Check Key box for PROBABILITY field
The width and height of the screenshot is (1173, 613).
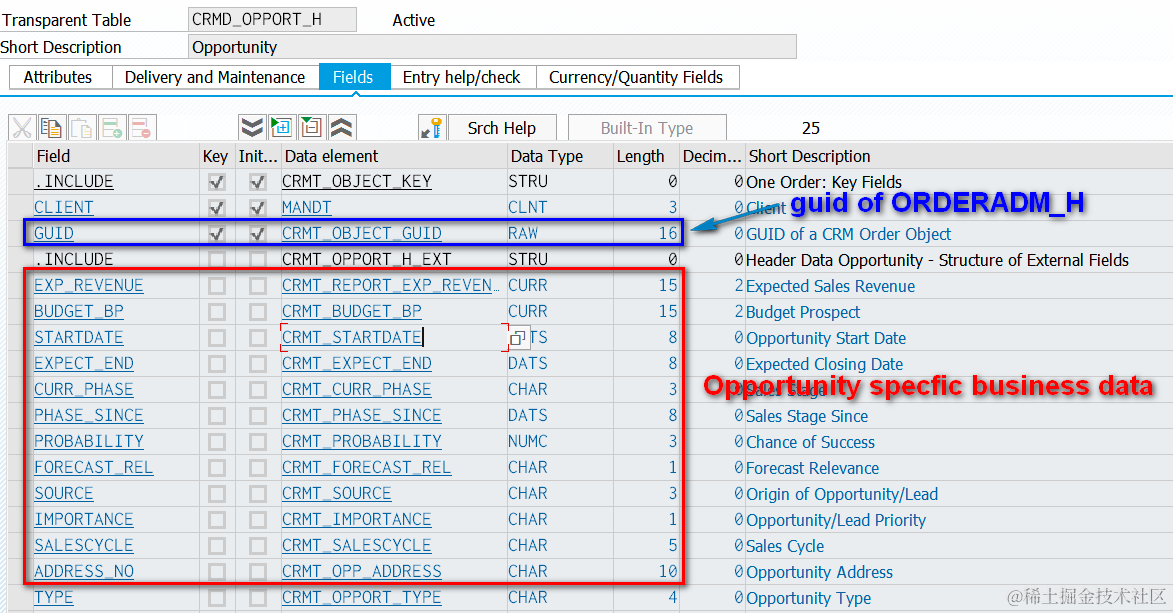click(x=217, y=442)
